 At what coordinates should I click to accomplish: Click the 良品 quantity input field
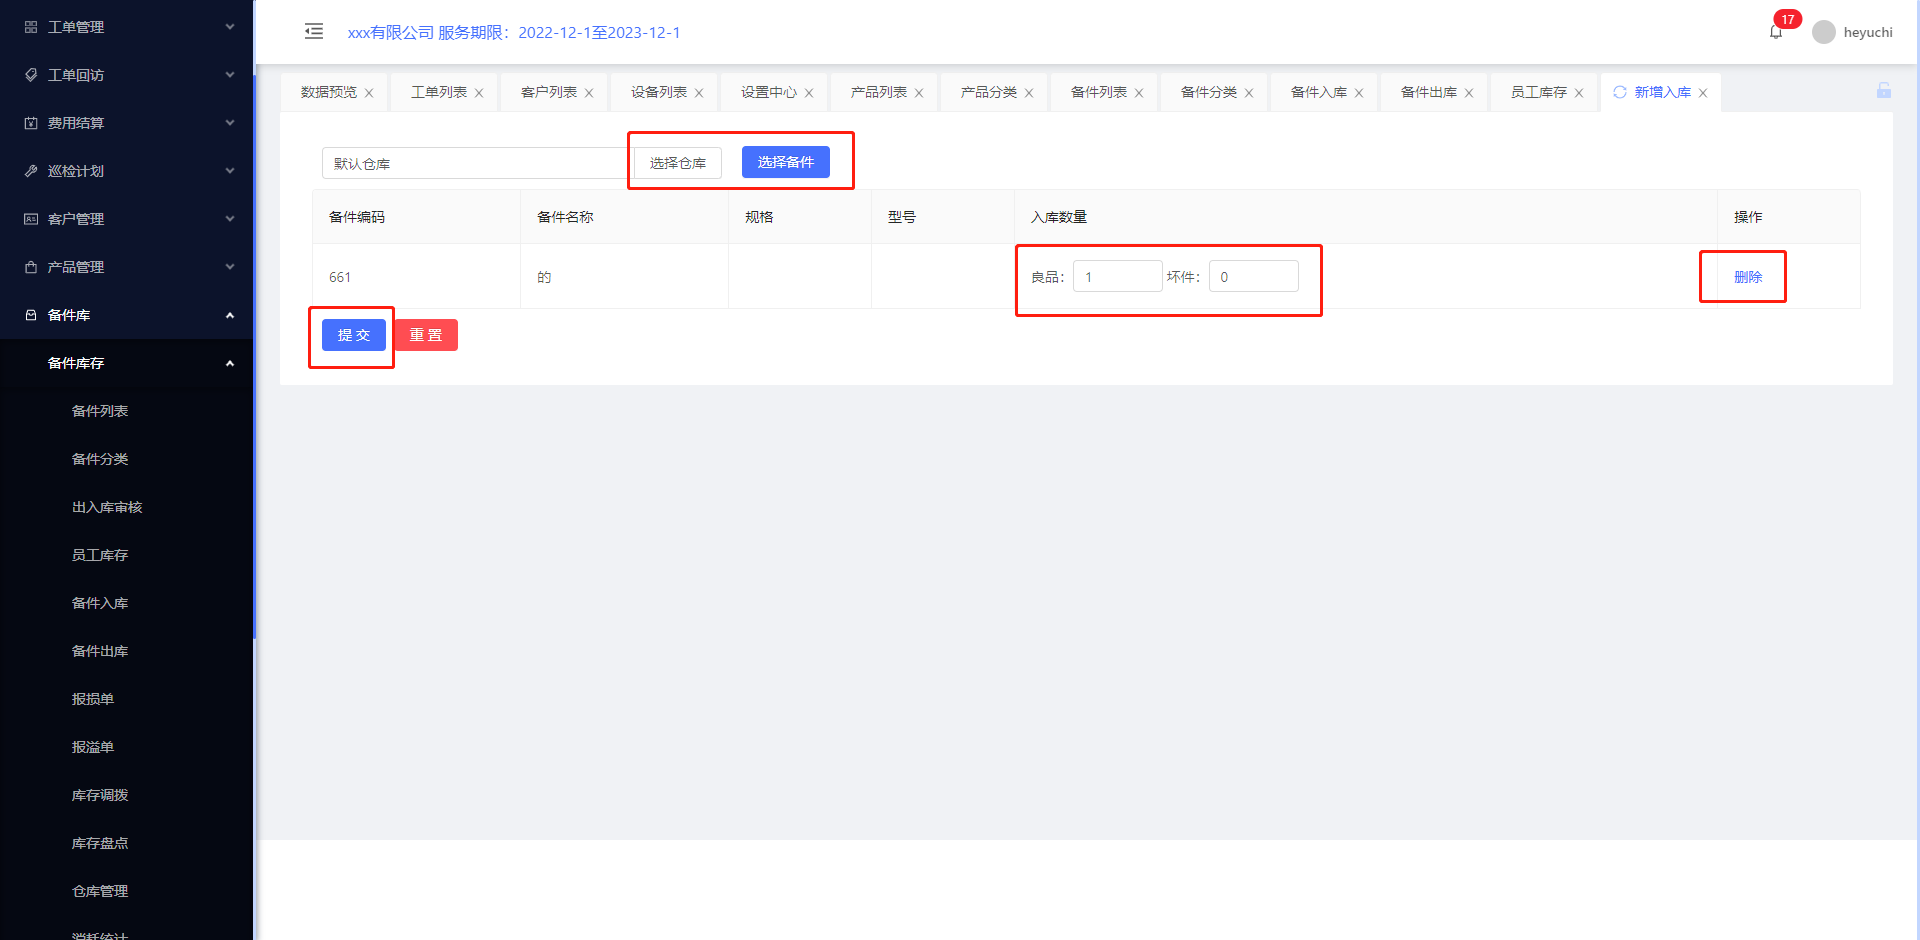coord(1117,277)
